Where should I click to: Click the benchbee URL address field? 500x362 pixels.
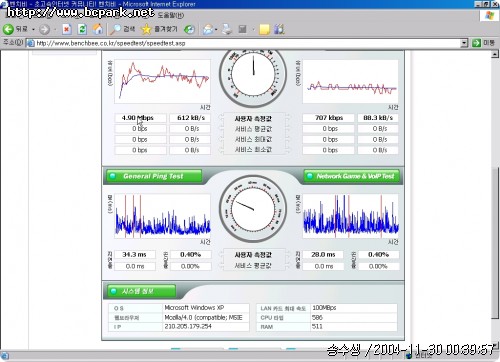[x=247, y=43]
